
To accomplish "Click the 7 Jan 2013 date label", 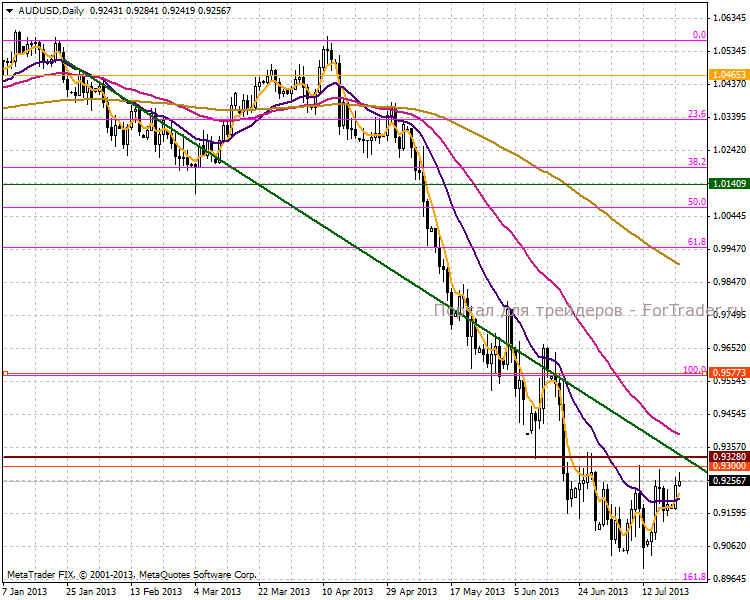I will click(25, 591).
